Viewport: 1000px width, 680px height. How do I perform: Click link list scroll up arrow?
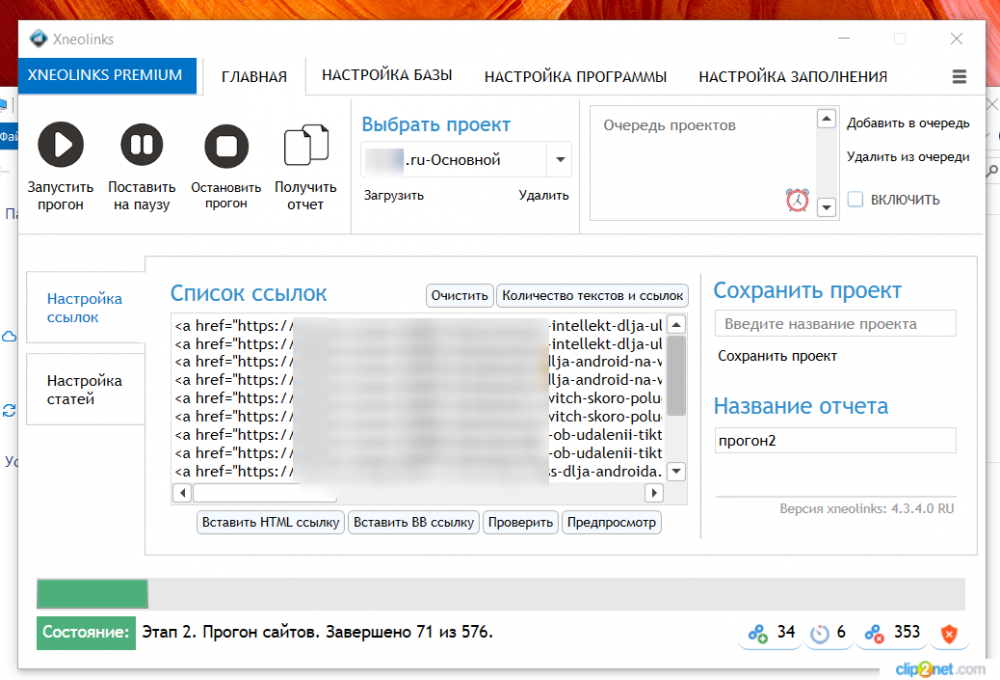pos(677,325)
